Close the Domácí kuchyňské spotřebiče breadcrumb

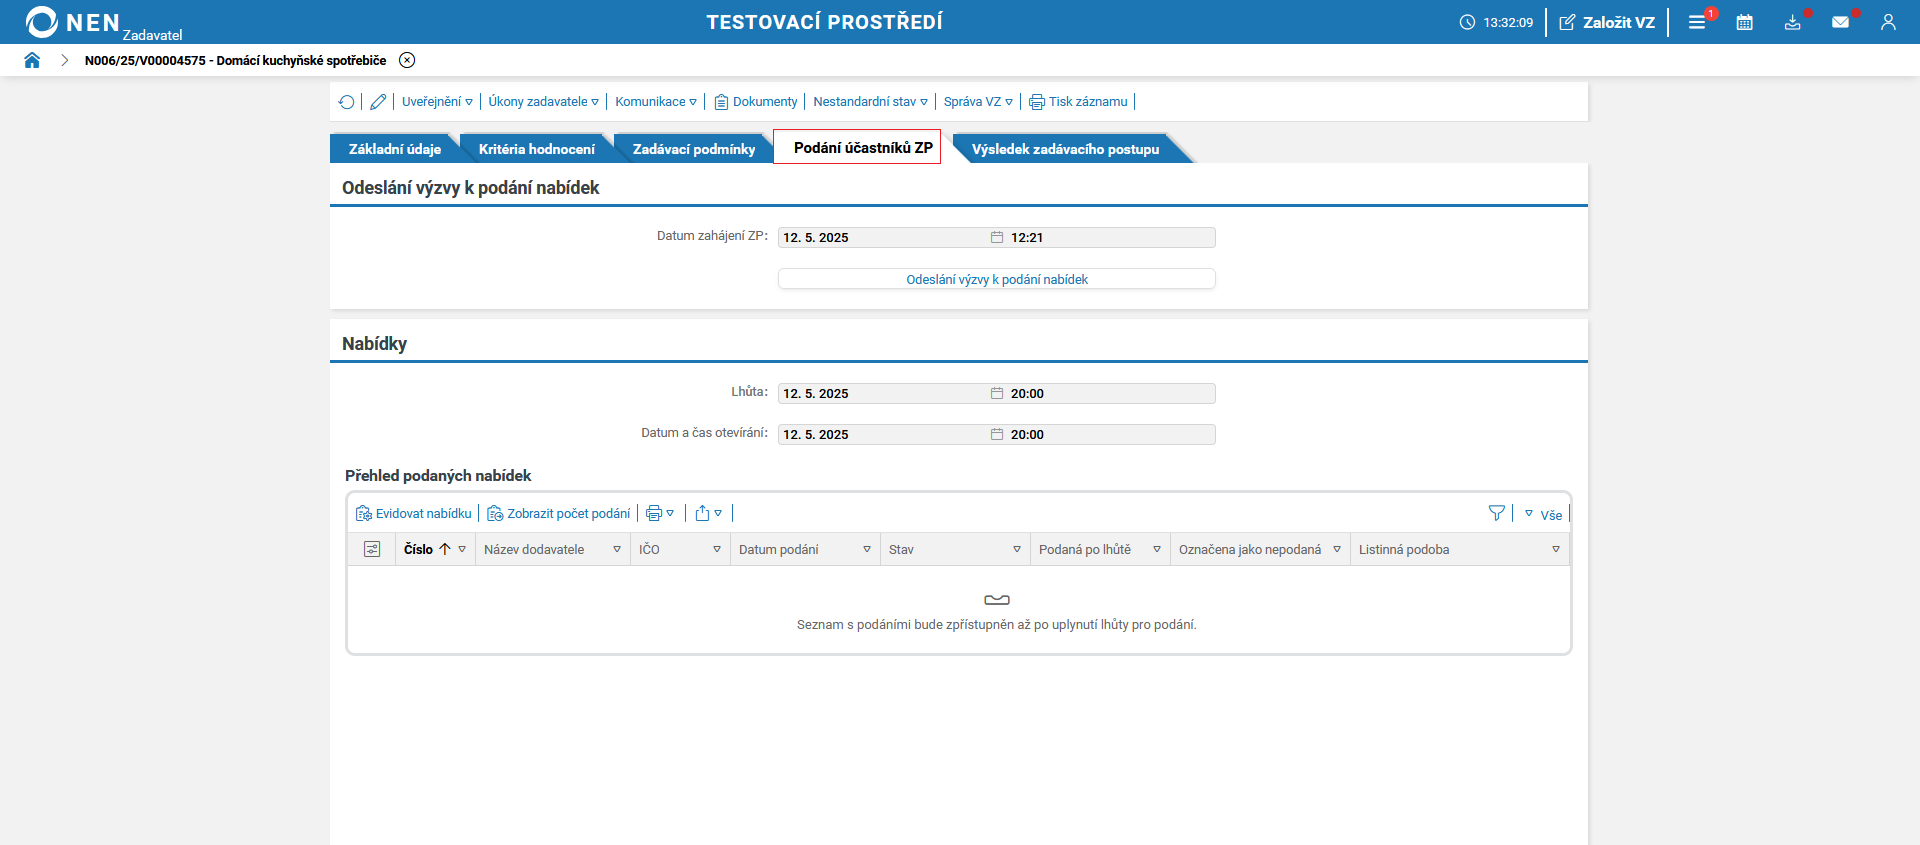pyautogui.click(x=407, y=60)
